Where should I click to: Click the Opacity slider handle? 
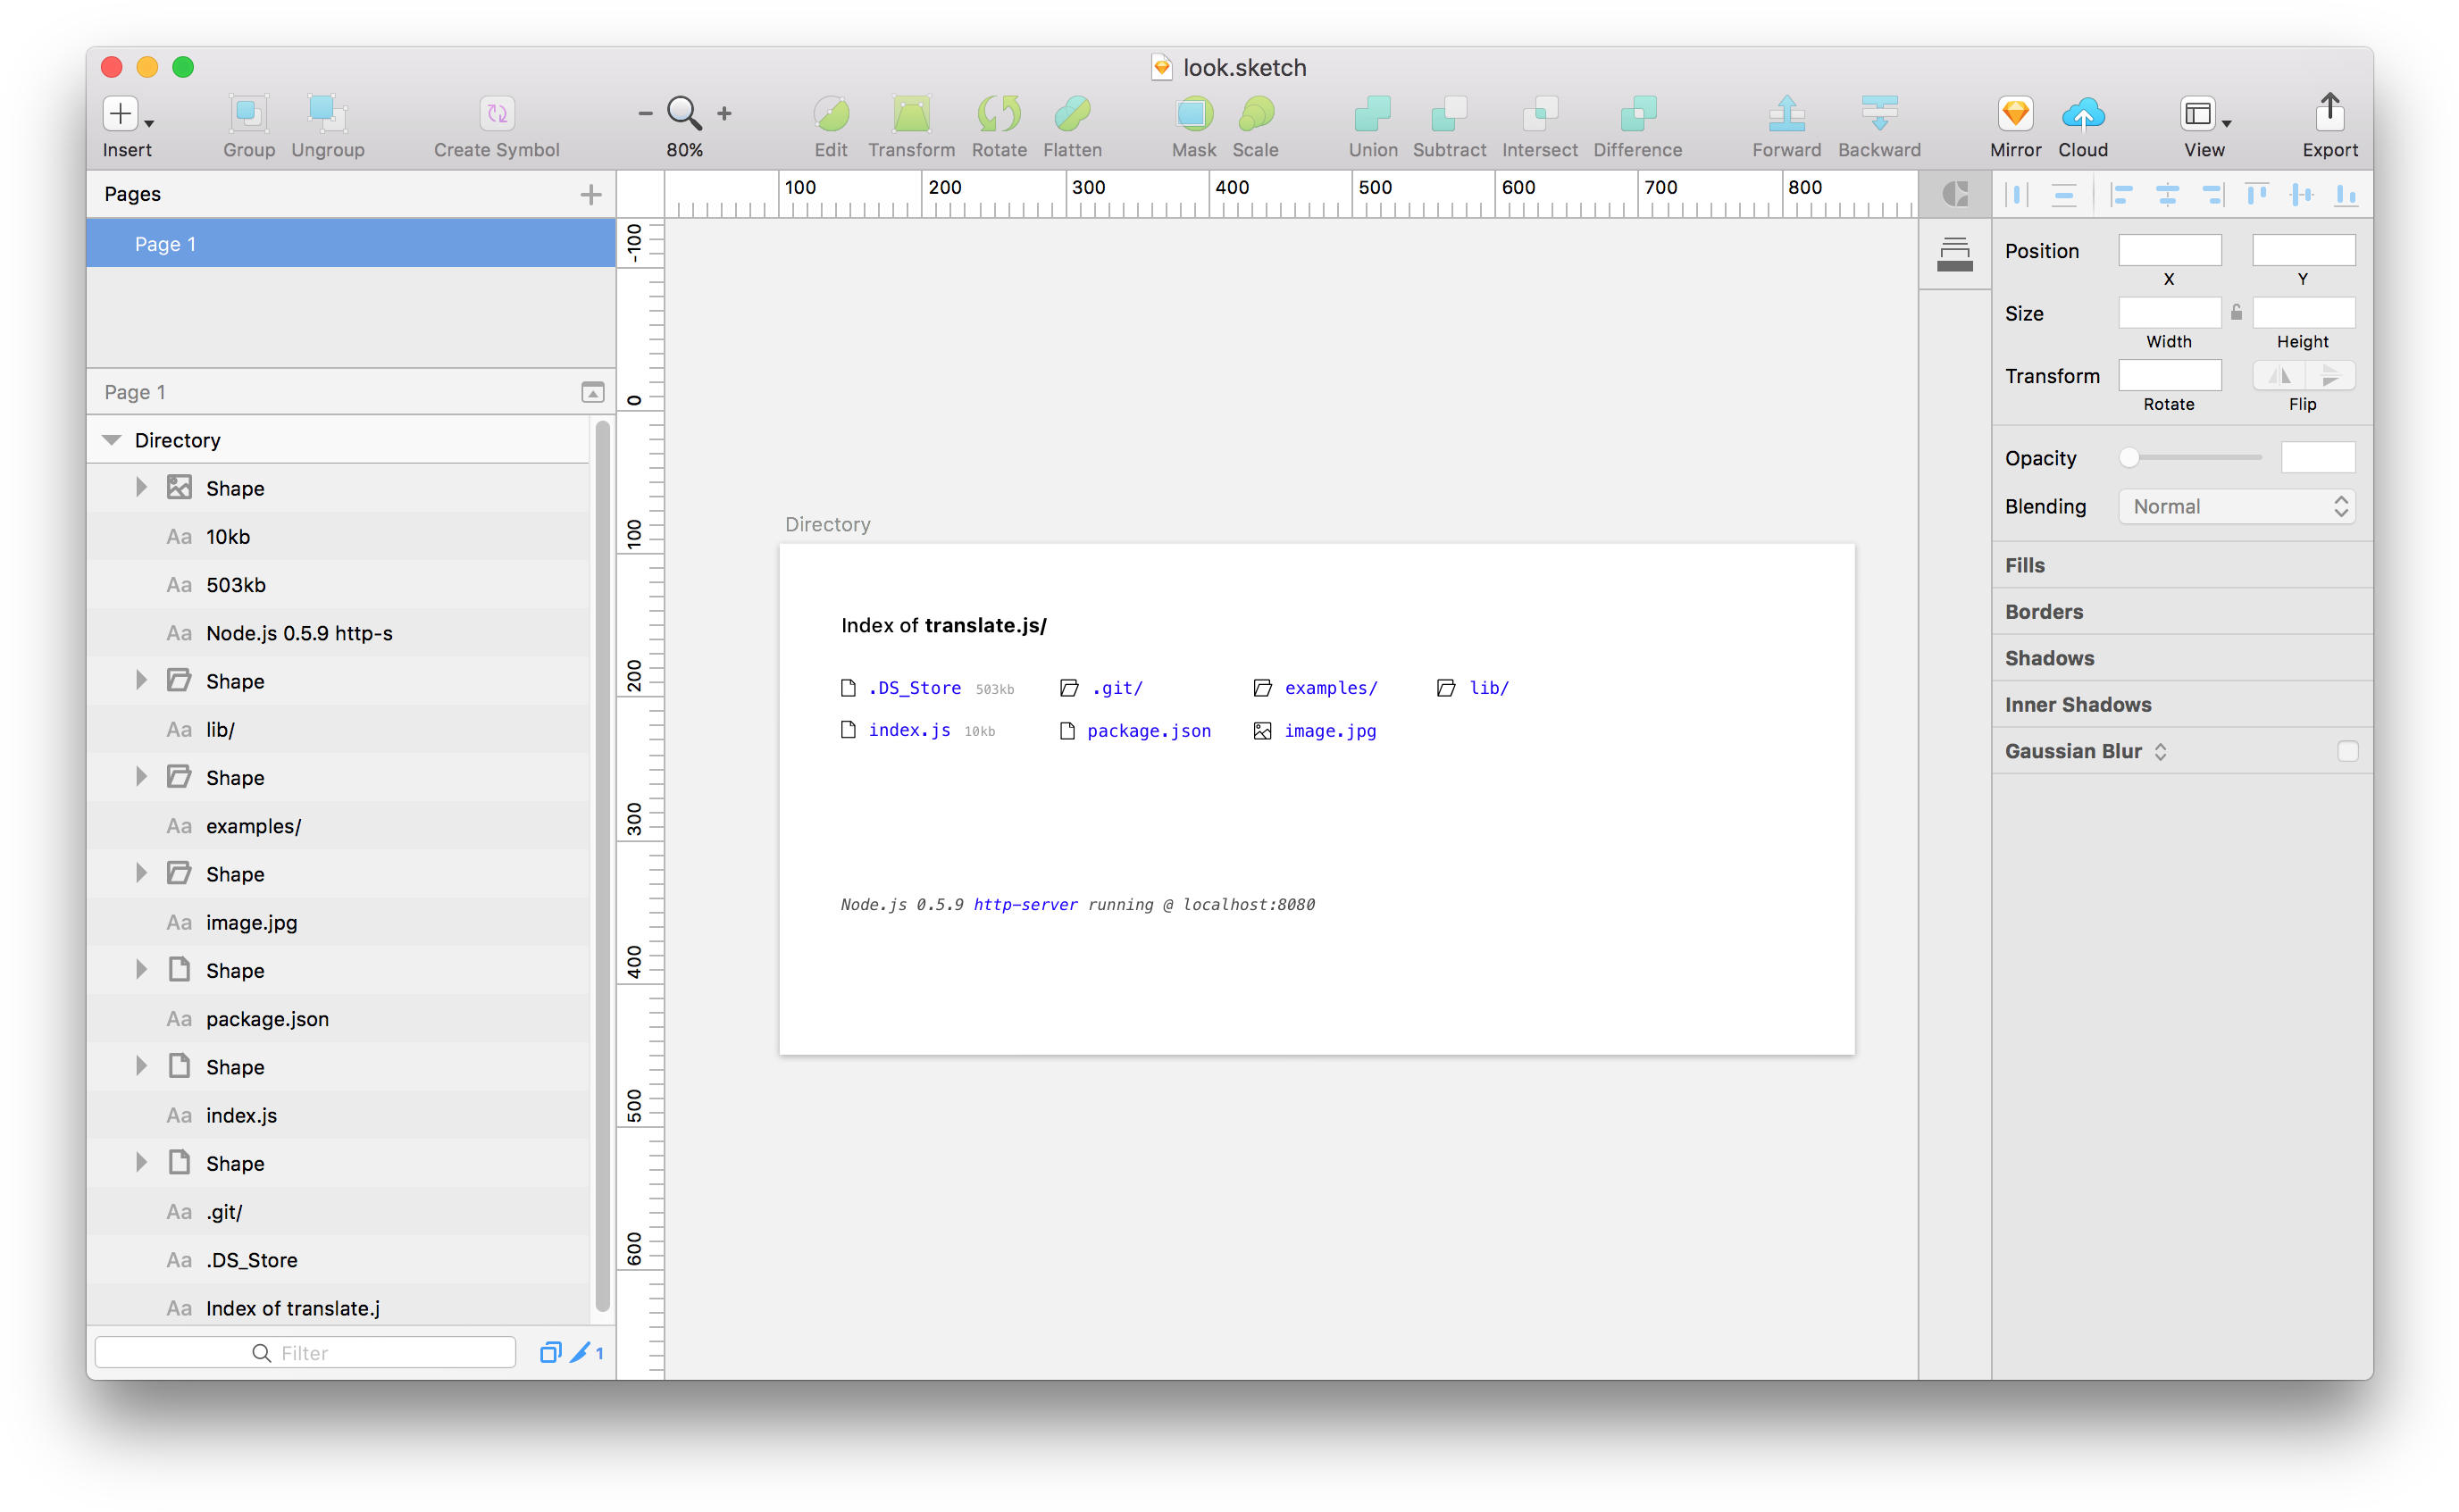[2129, 458]
